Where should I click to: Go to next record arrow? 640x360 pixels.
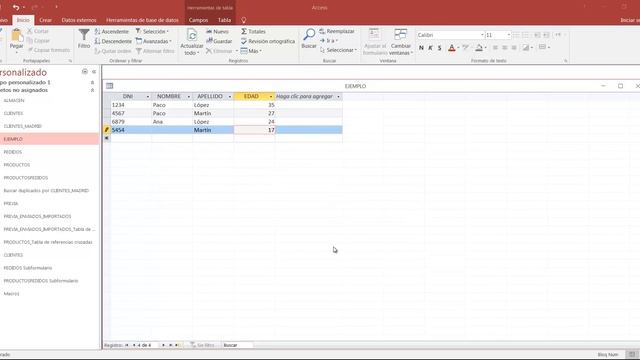point(163,345)
